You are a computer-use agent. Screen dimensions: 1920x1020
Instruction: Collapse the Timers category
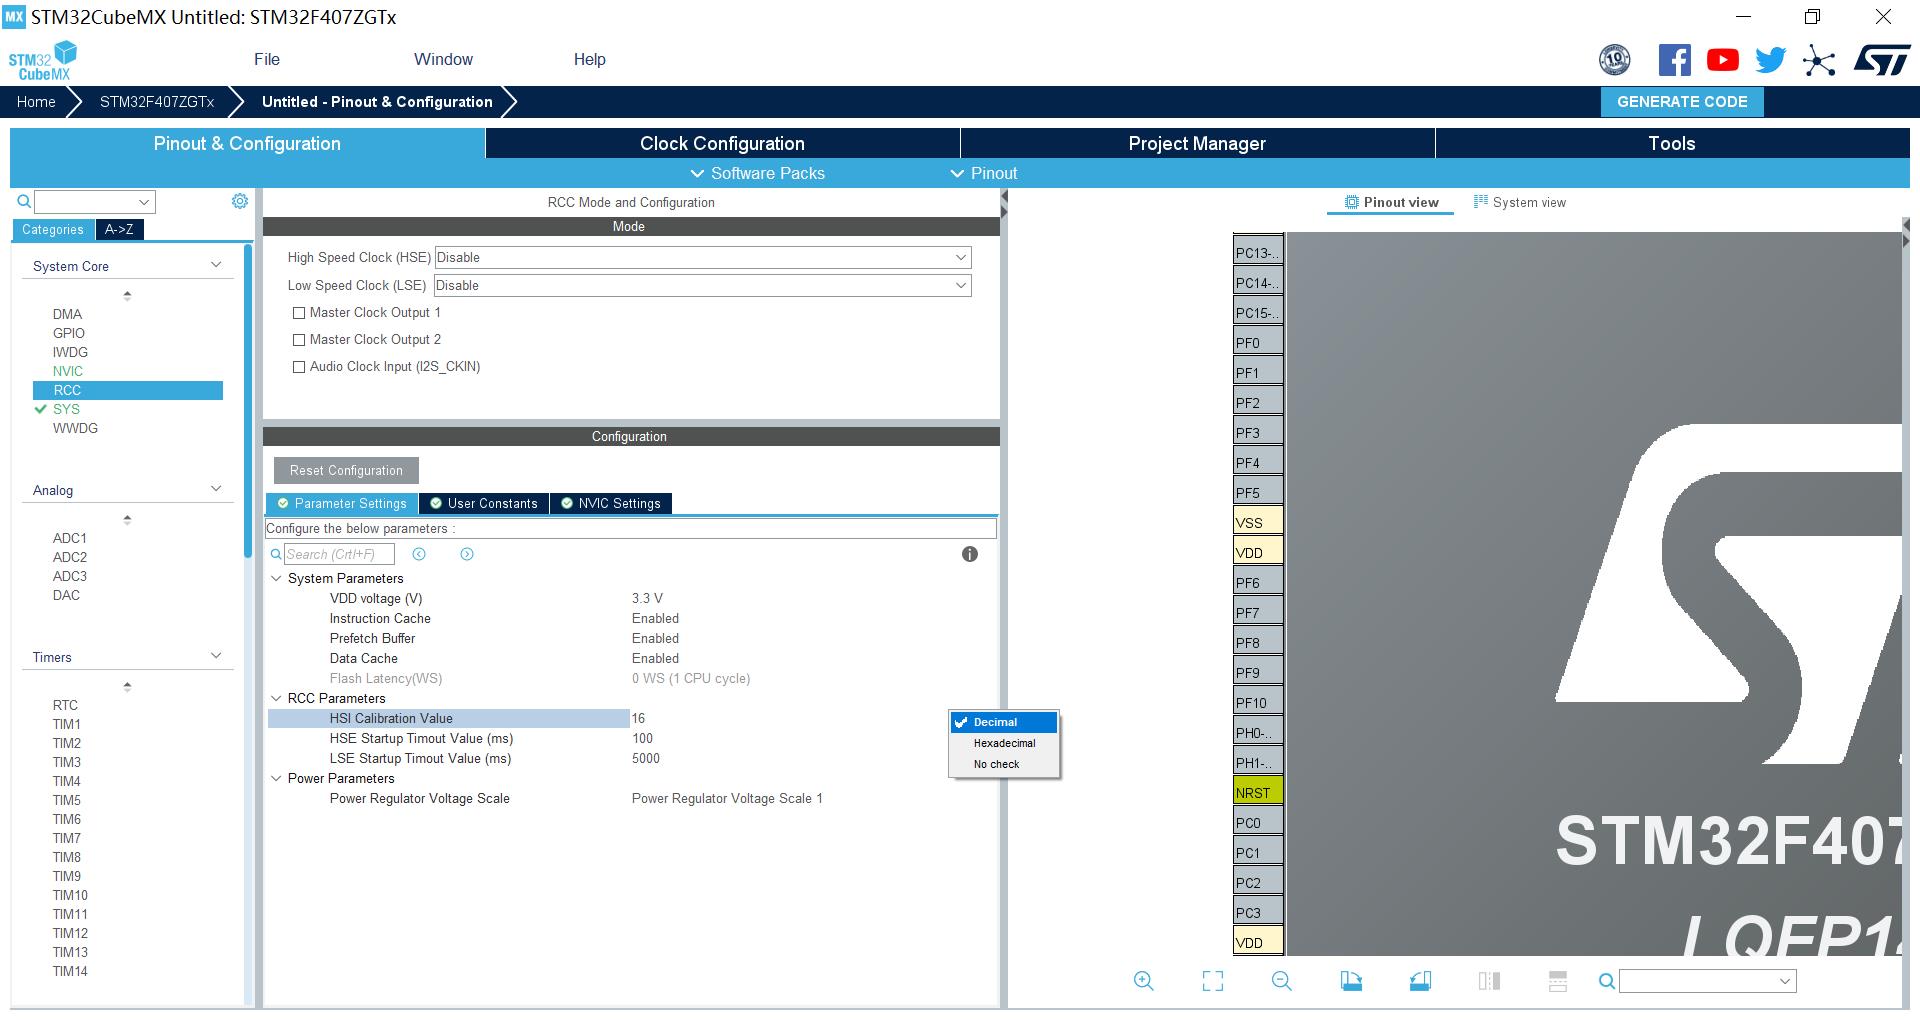tap(216, 656)
